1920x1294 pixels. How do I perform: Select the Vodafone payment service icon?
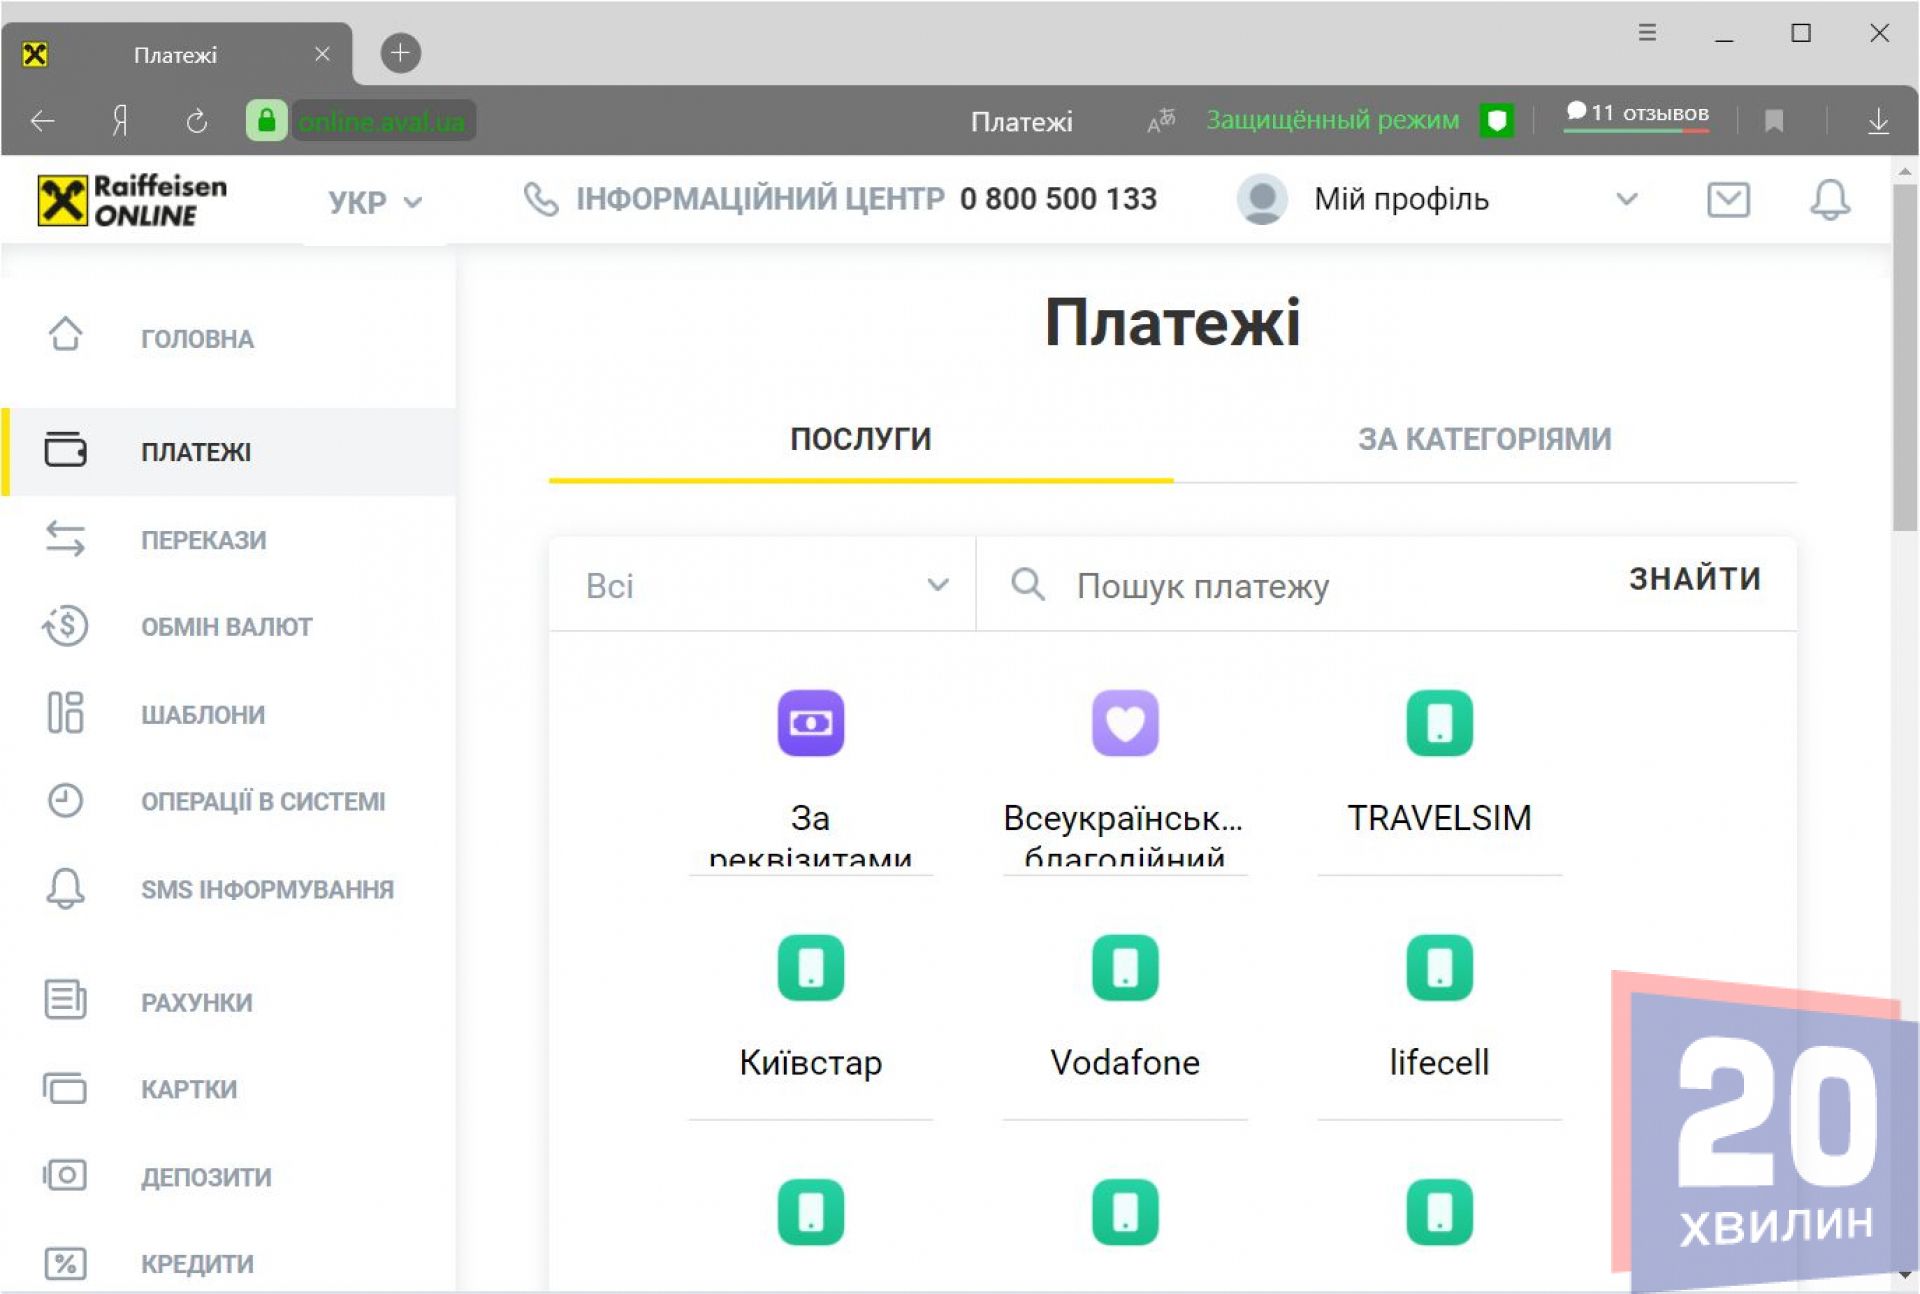(x=1124, y=968)
